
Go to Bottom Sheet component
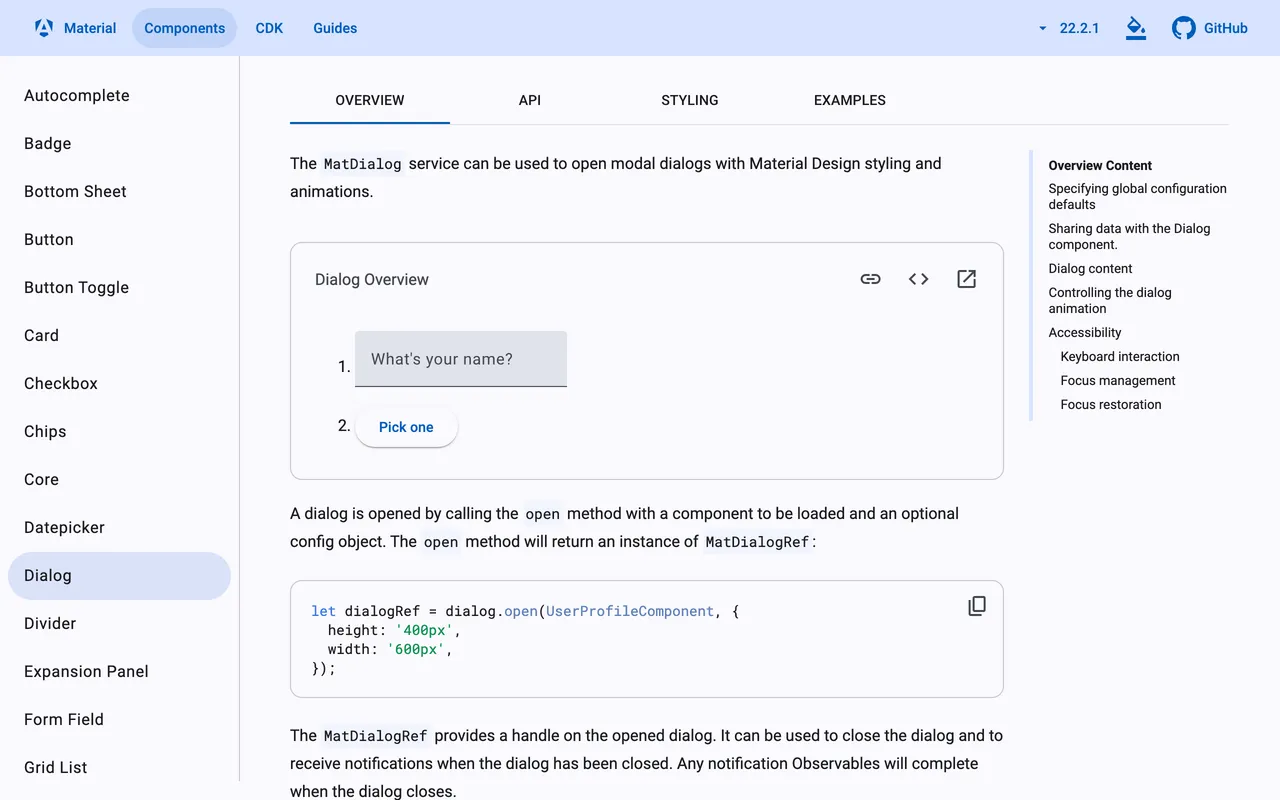point(119,192)
